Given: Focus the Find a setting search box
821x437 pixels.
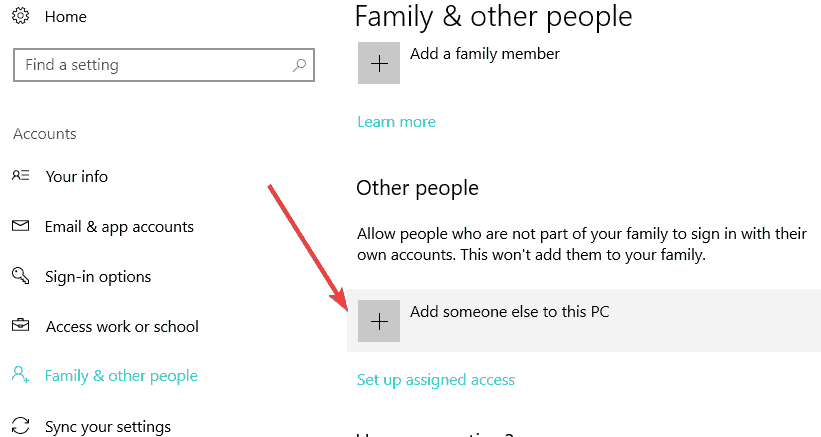Looking at the screenshot, I should pos(164,65).
